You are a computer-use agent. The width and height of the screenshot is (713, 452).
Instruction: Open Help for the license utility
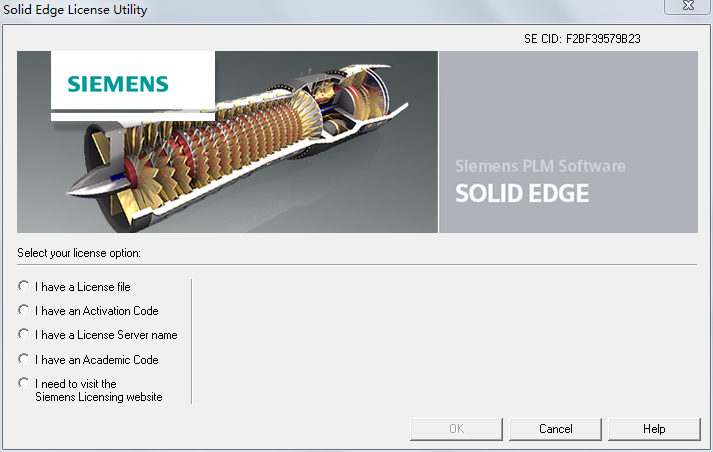click(x=654, y=429)
